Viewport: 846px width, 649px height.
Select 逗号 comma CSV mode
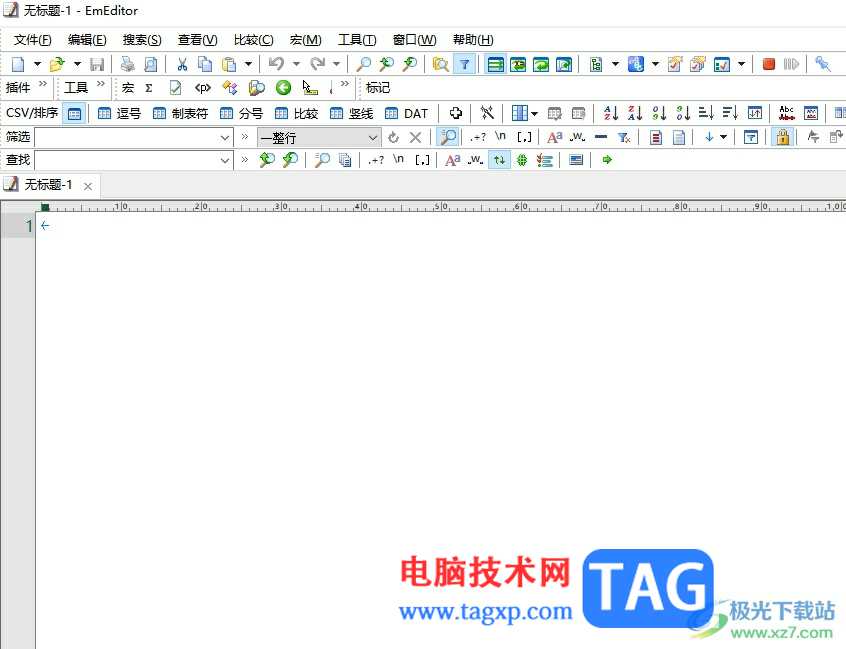(119, 113)
